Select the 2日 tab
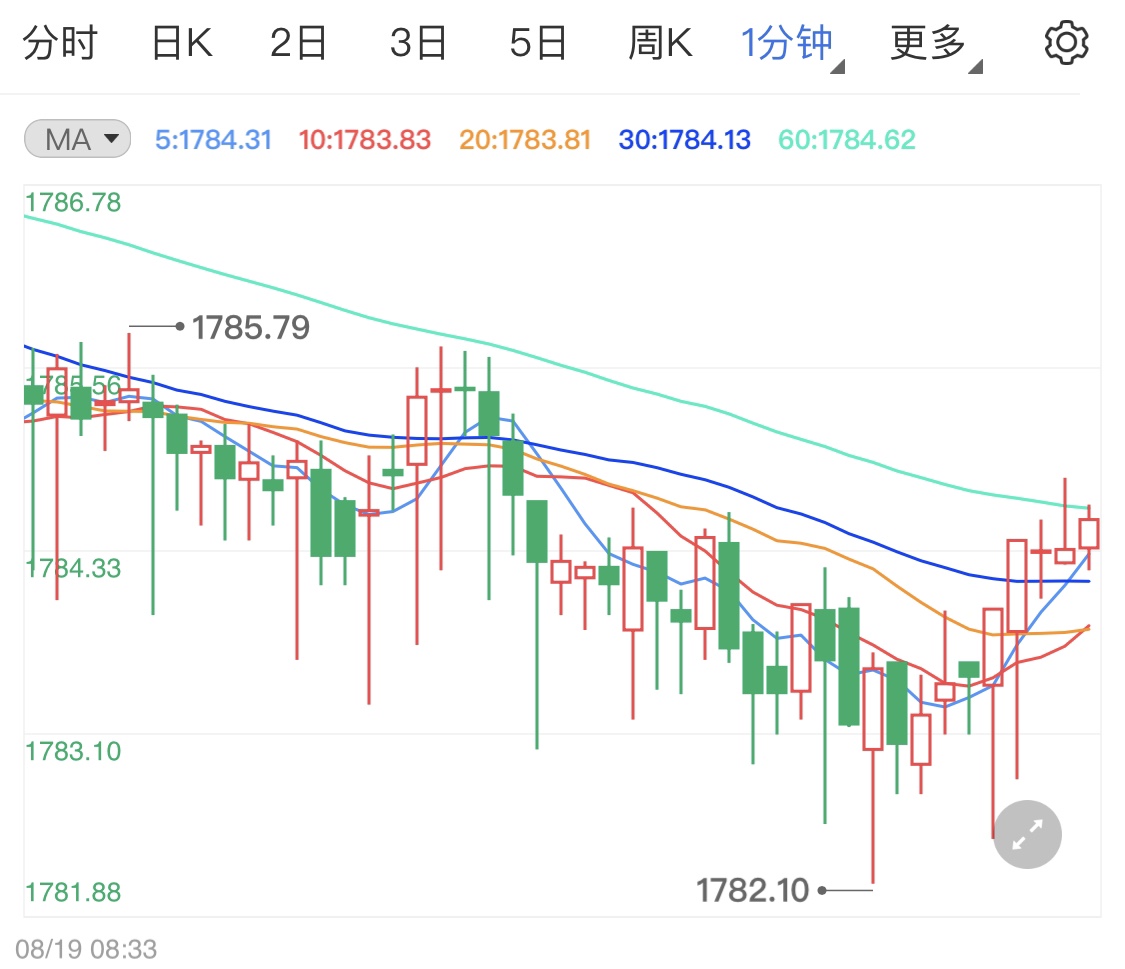The height and width of the screenshot is (969, 1125). [298, 42]
